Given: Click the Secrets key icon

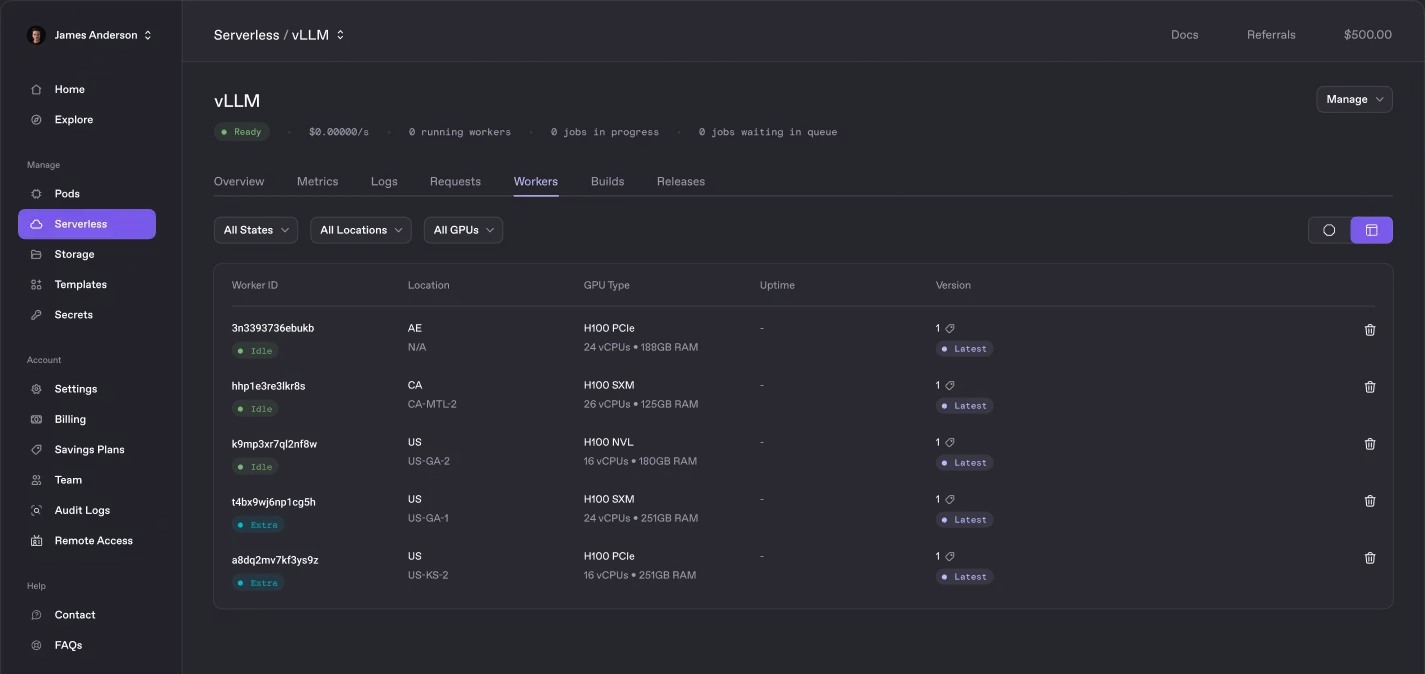Looking at the screenshot, I should 36,315.
